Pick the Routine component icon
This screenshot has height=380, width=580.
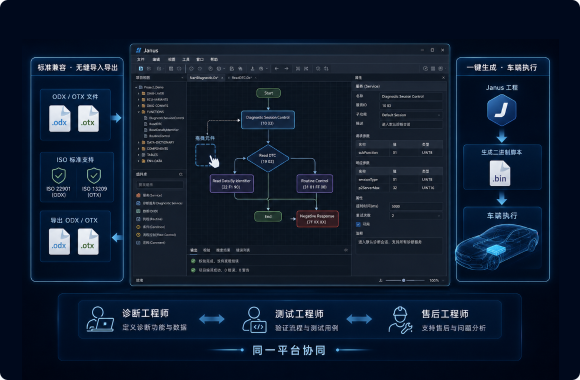(x=138, y=219)
